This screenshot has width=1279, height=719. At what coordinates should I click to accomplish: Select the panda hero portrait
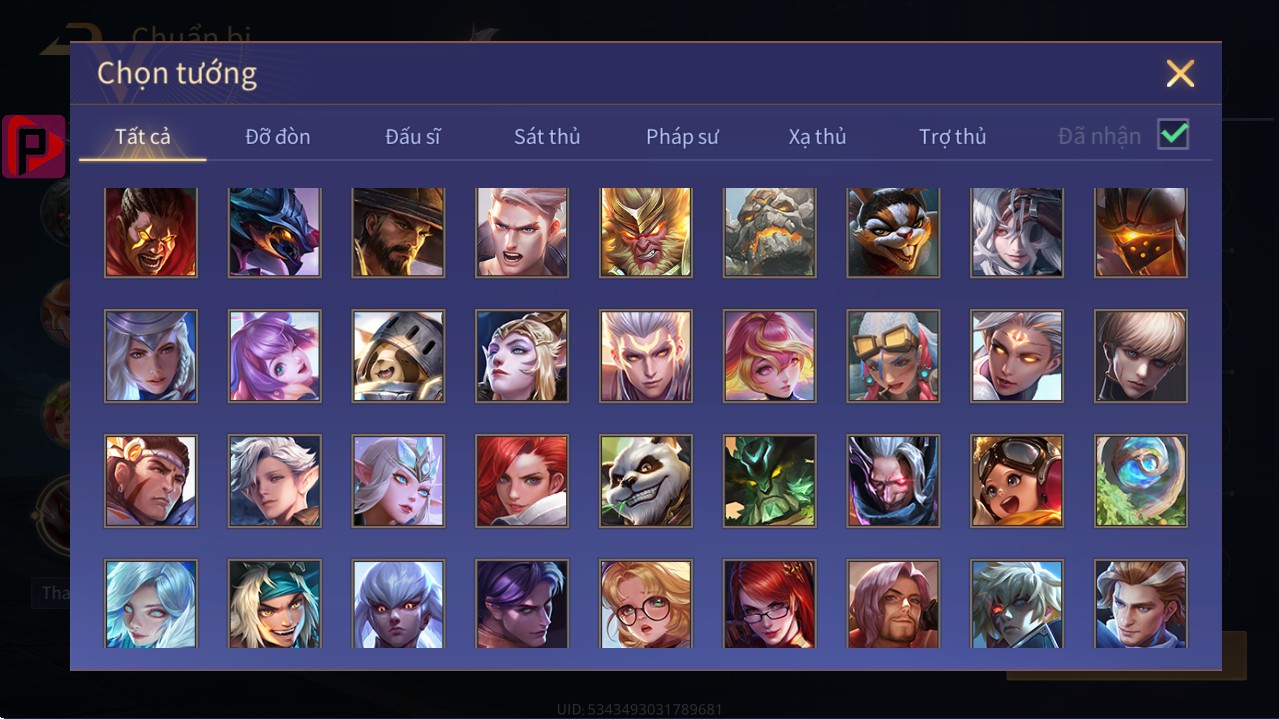[646, 481]
